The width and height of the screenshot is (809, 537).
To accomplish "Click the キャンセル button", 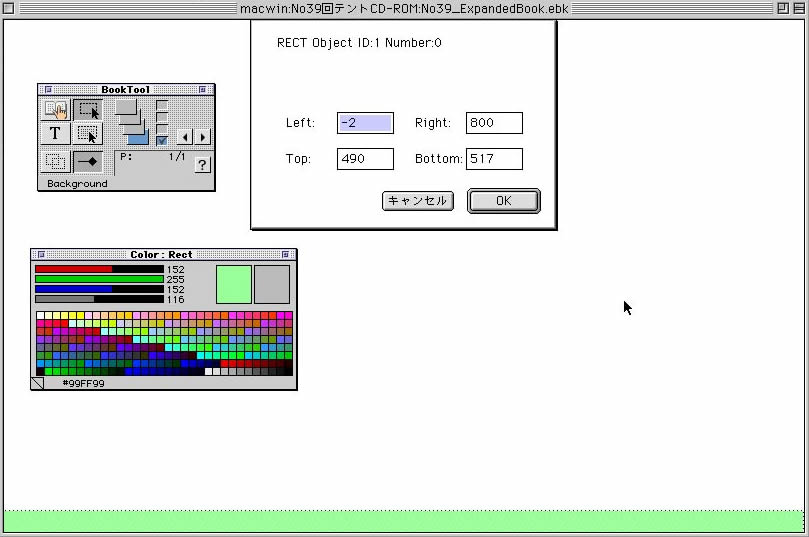I will click(x=418, y=201).
